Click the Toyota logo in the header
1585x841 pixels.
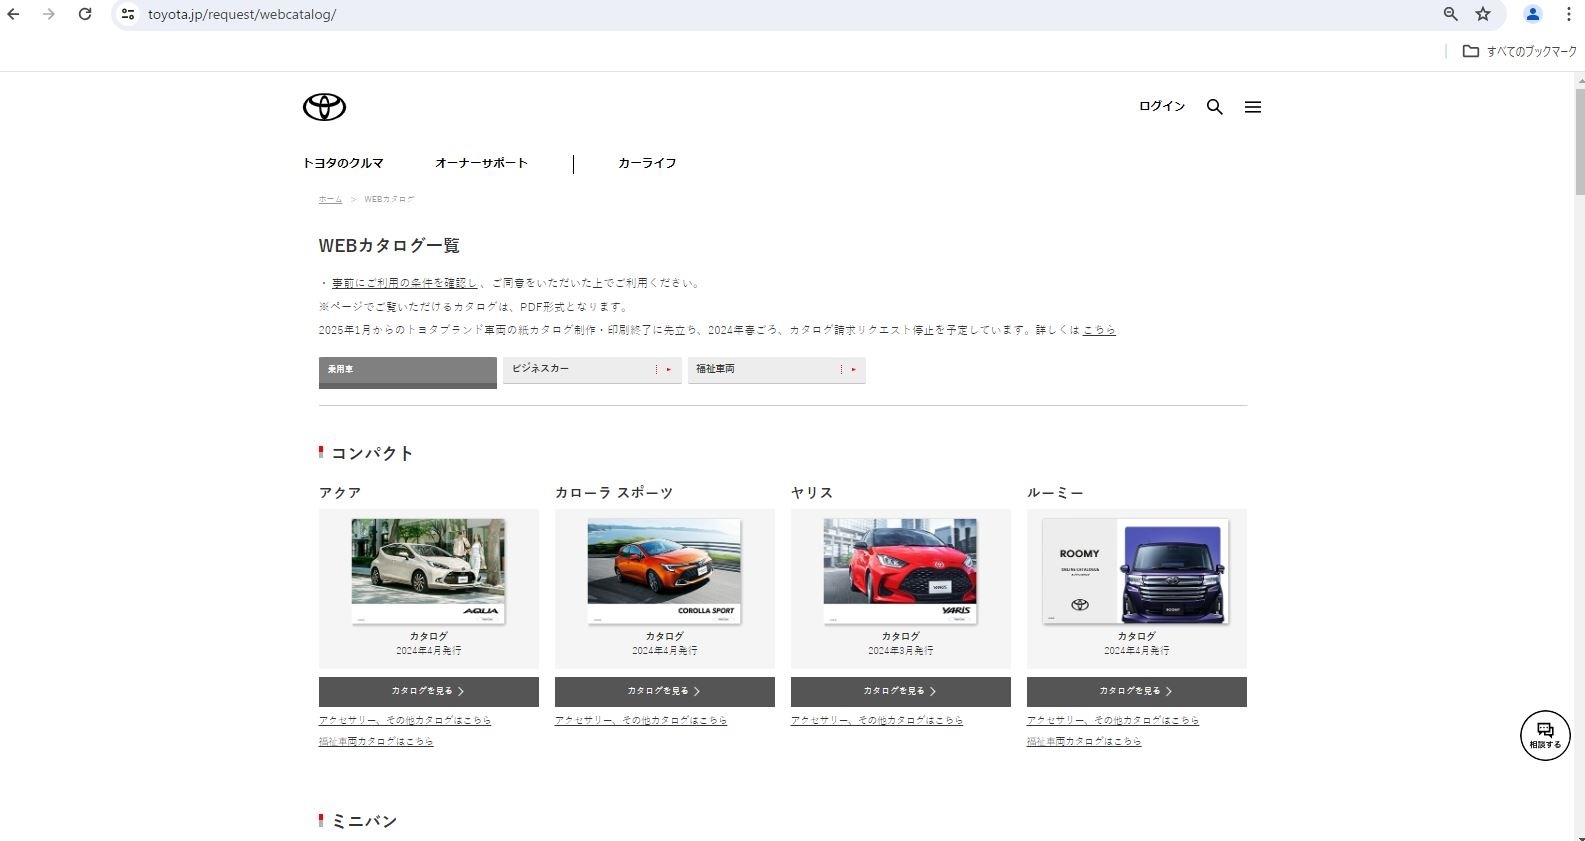click(324, 107)
